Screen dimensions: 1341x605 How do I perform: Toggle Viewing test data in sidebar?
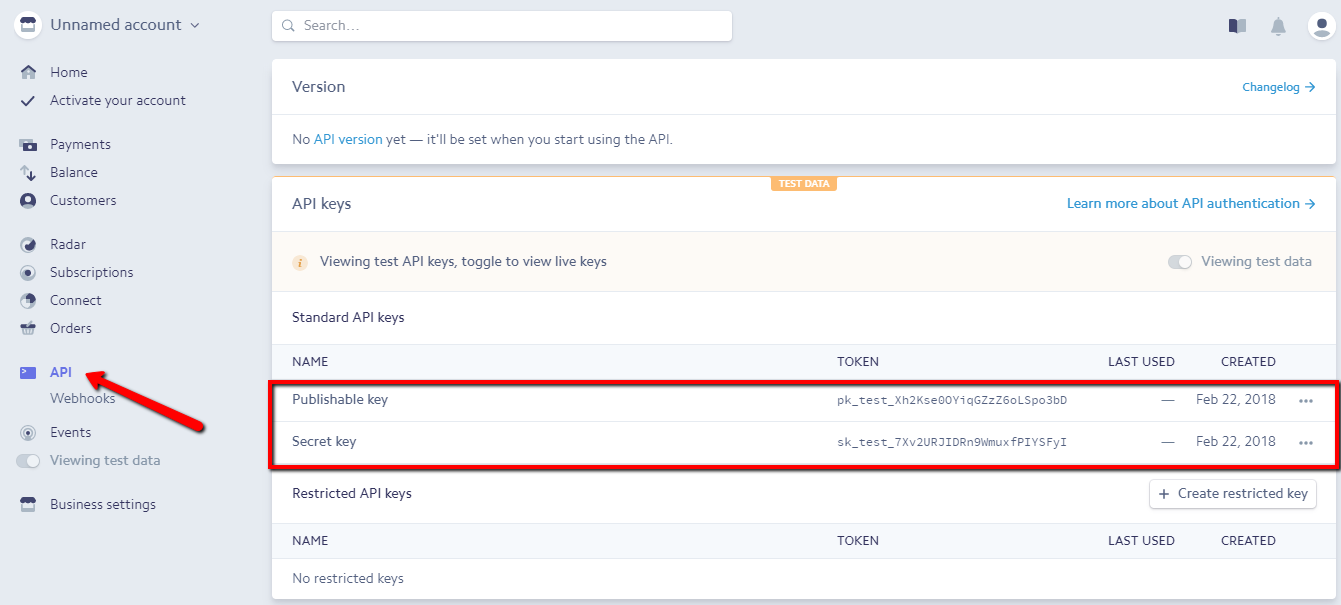tap(30, 461)
